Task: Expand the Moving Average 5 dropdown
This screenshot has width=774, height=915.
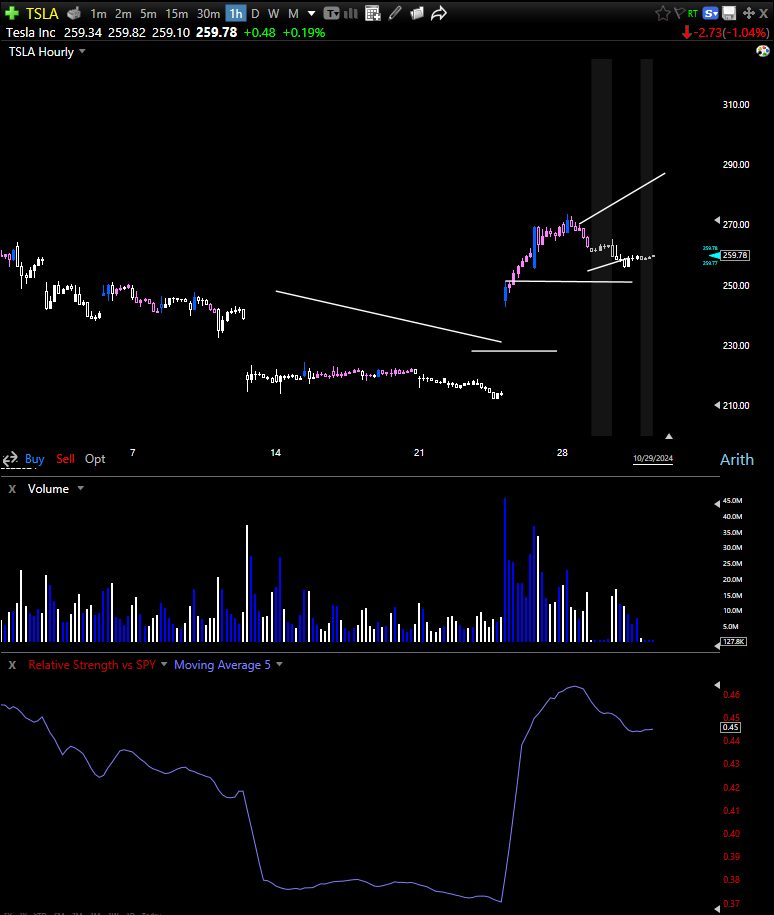Action: (x=279, y=665)
